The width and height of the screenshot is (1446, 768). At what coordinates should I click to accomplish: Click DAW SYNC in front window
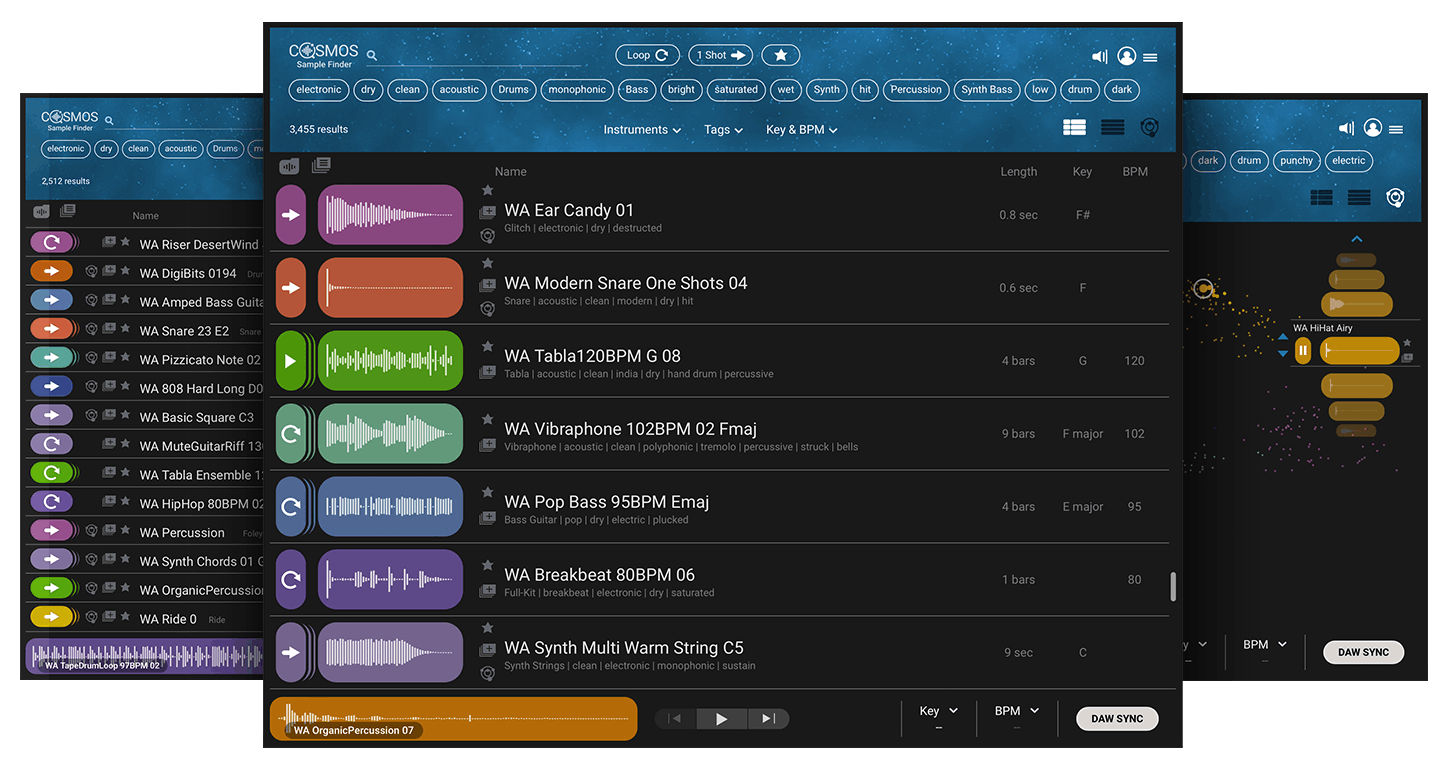pos(1117,719)
